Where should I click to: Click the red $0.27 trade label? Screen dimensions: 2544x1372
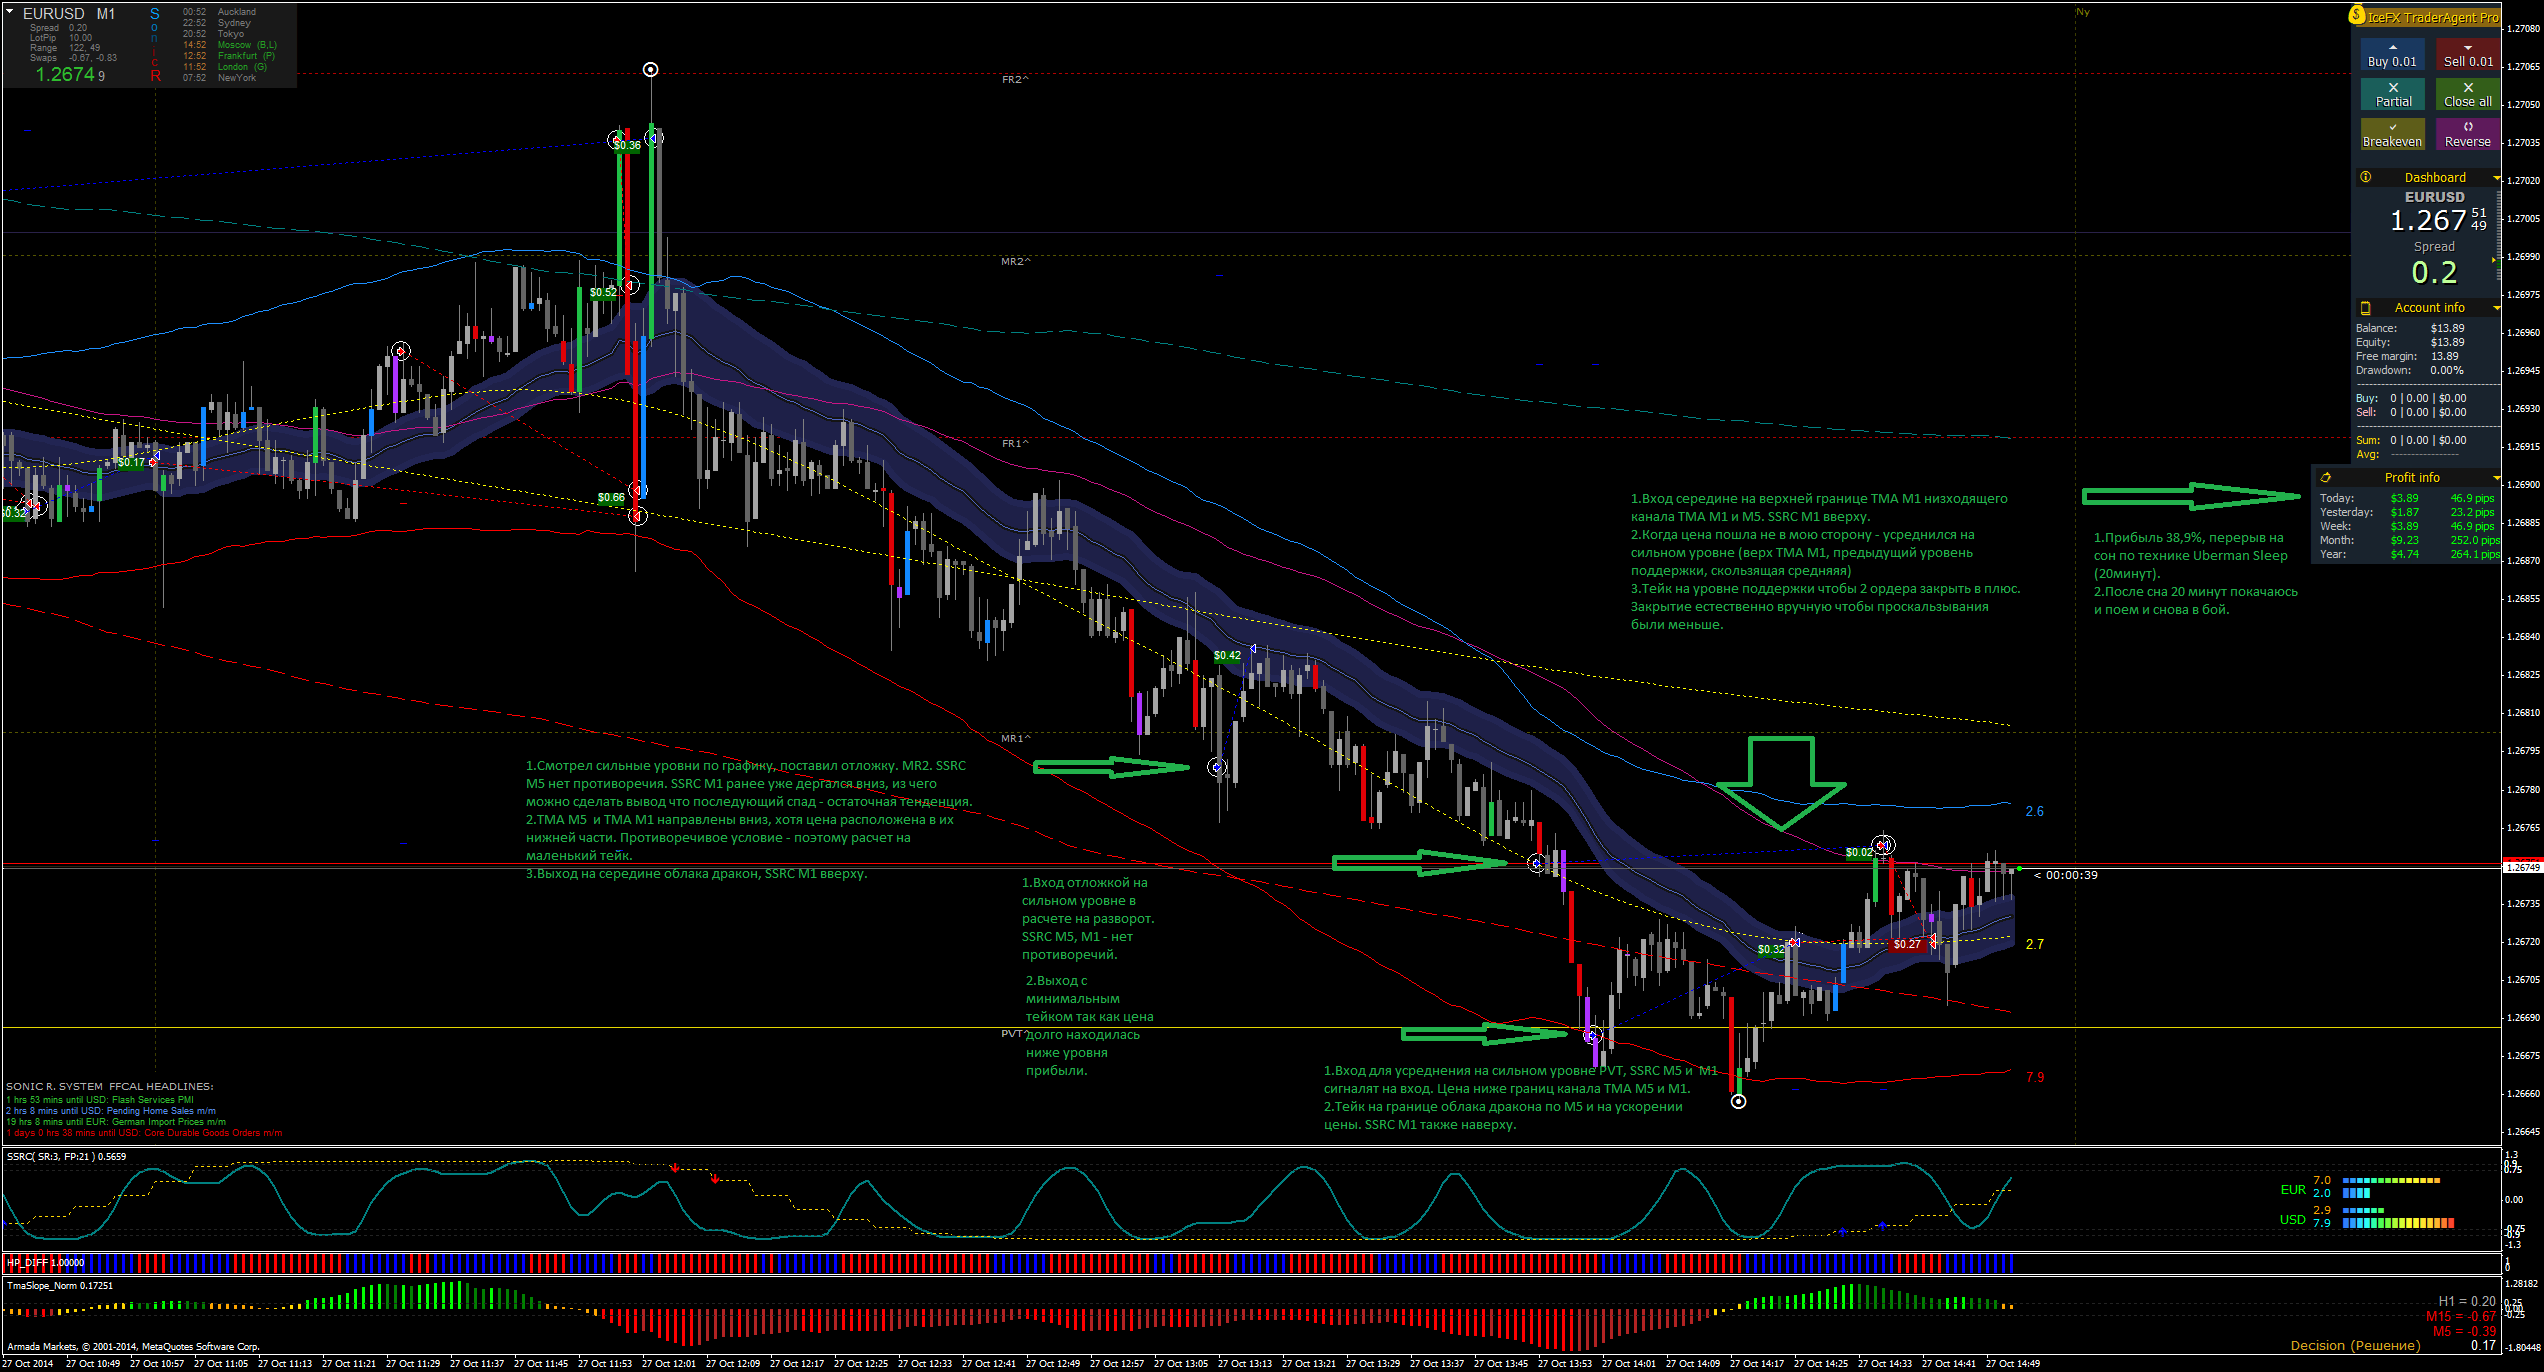point(1907,944)
